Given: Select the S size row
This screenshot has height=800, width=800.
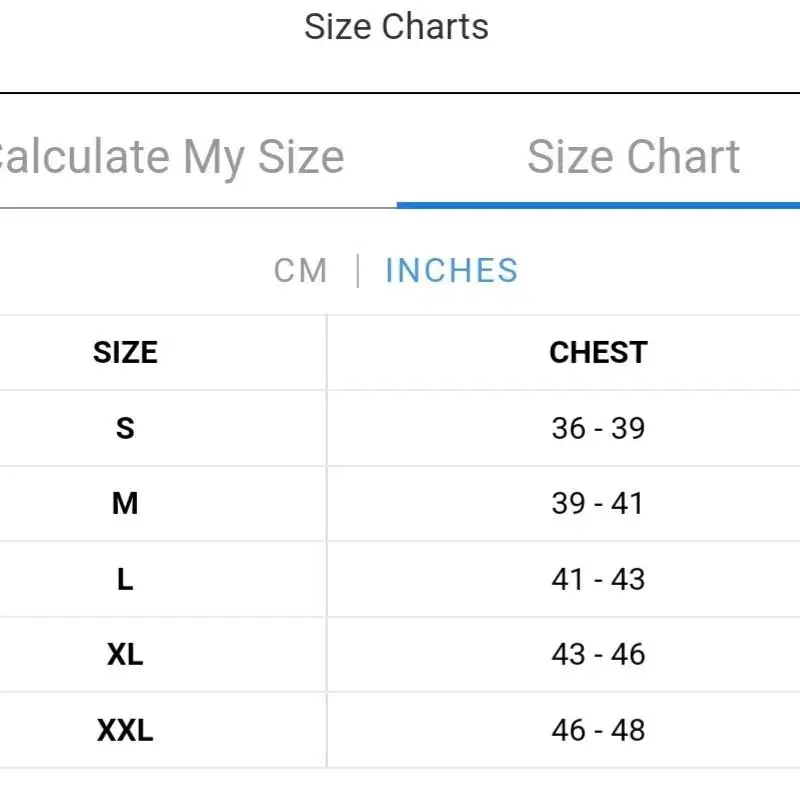Looking at the screenshot, I should [x=400, y=428].
